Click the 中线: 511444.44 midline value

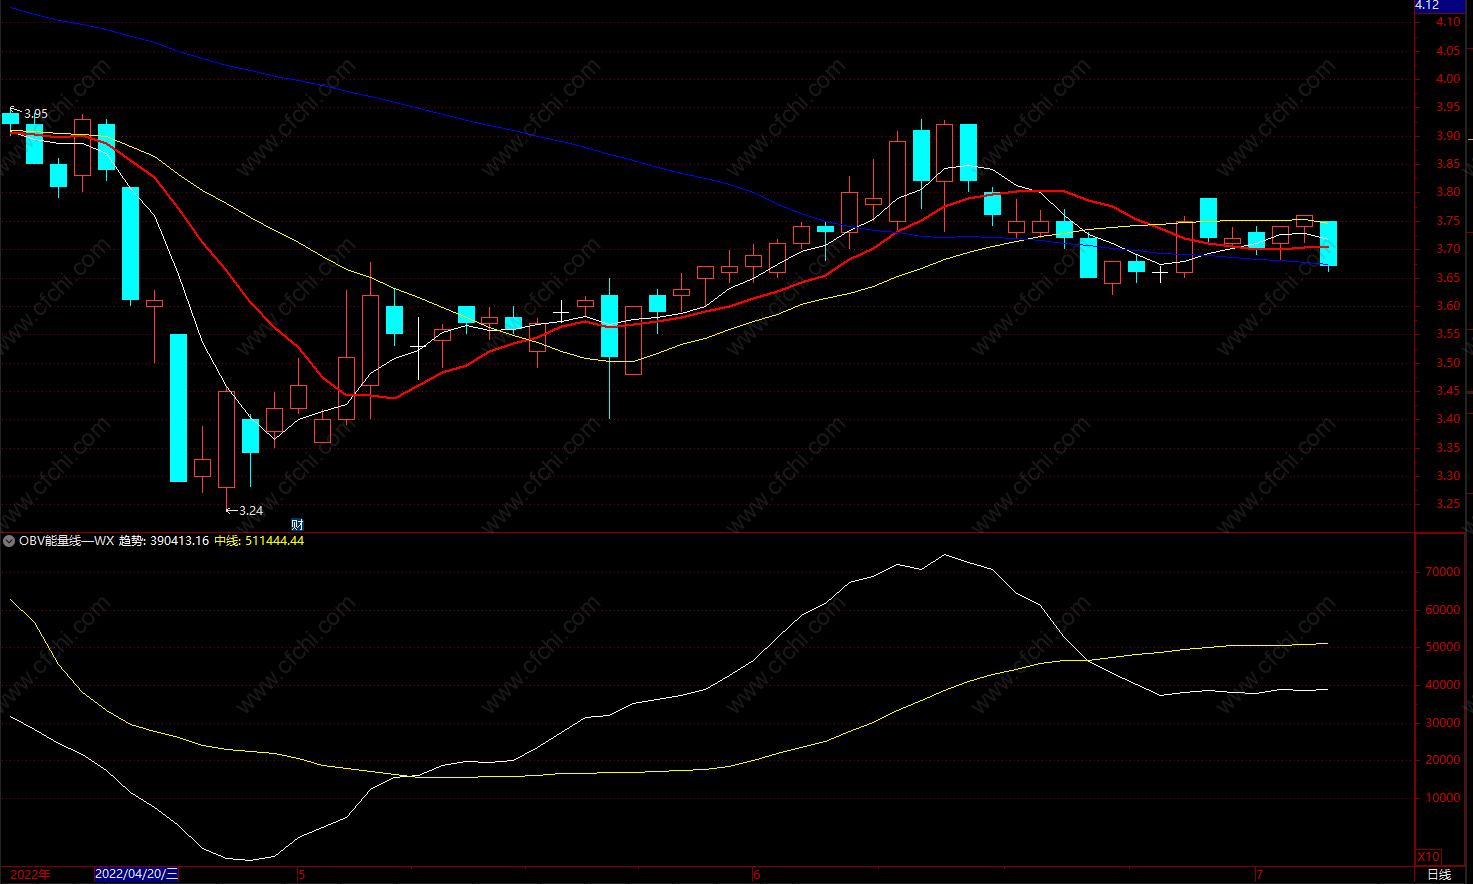(x=259, y=541)
